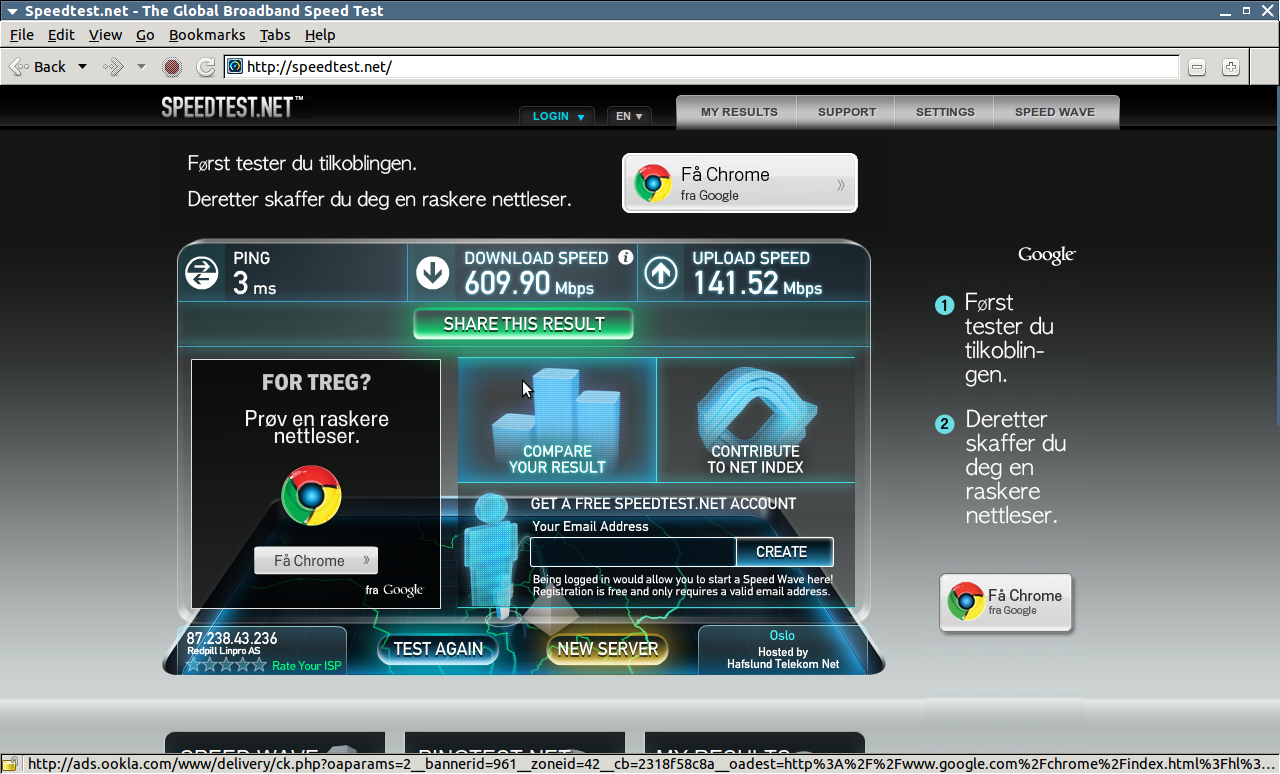Click Få Chrome button under FOR TREG?

(x=316, y=561)
